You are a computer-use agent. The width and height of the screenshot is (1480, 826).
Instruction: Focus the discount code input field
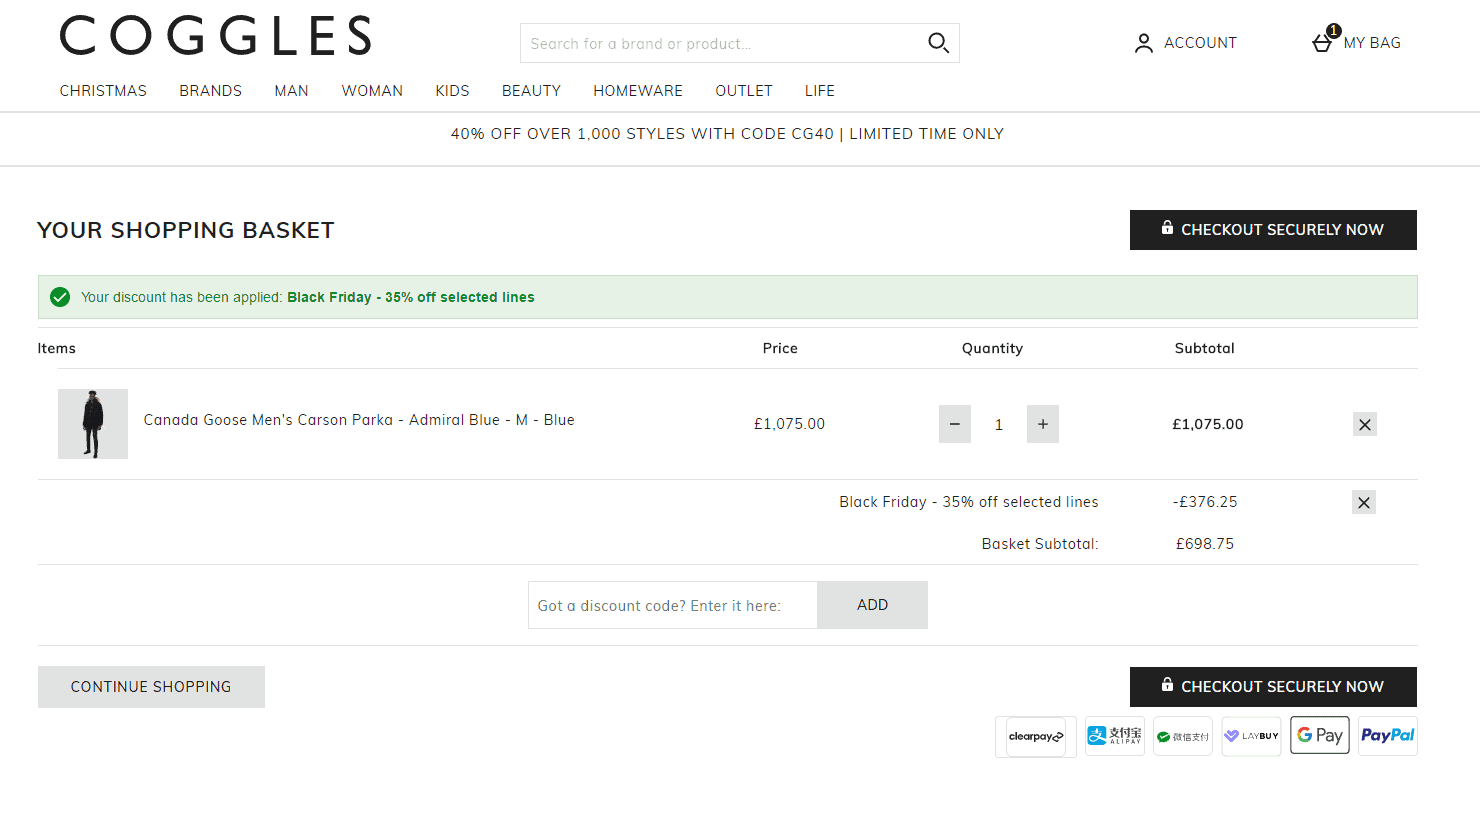(x=673, y=605)
